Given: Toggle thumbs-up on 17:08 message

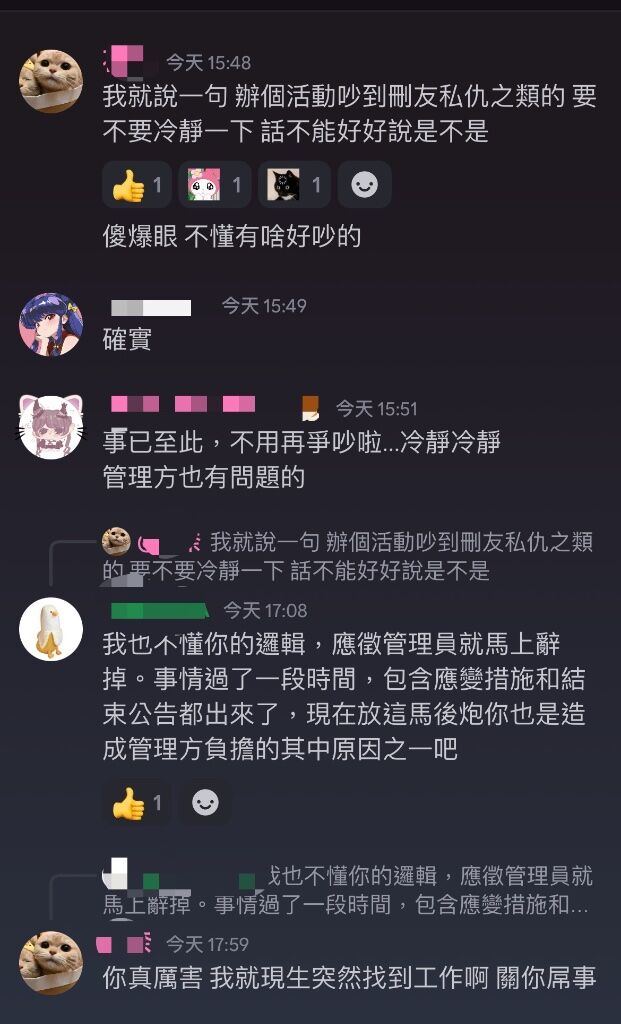Looking at the screenshot, I should pyautogui.click(x=137, y=803).
